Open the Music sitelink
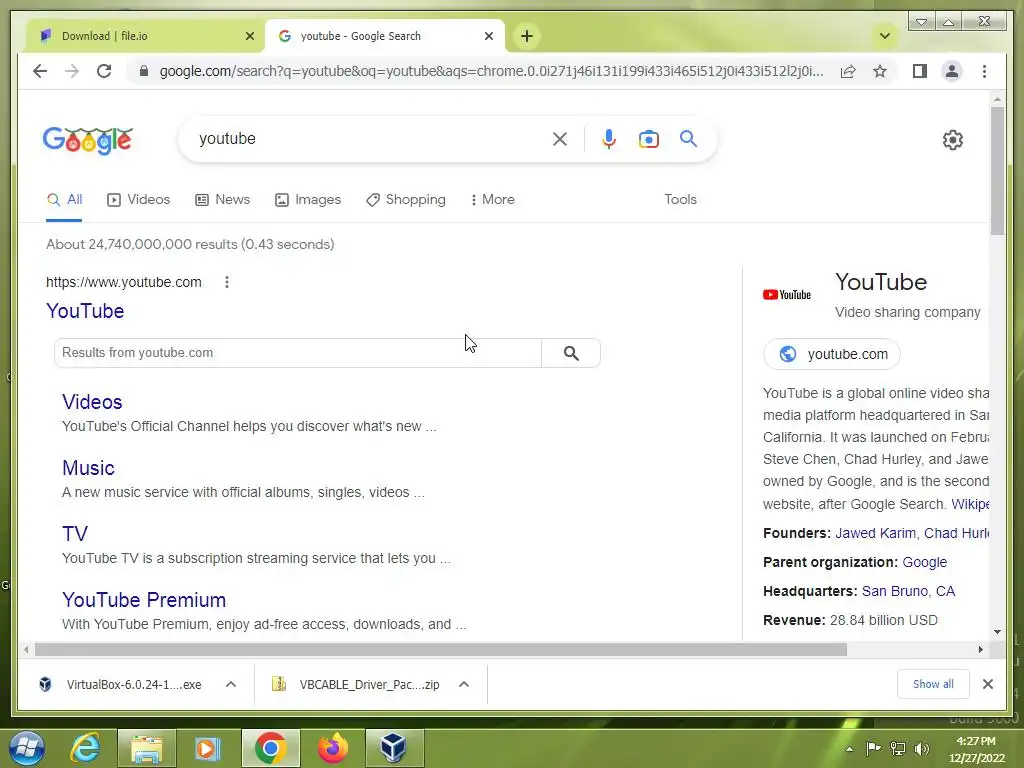The image size is (1024, 768). 88,468
